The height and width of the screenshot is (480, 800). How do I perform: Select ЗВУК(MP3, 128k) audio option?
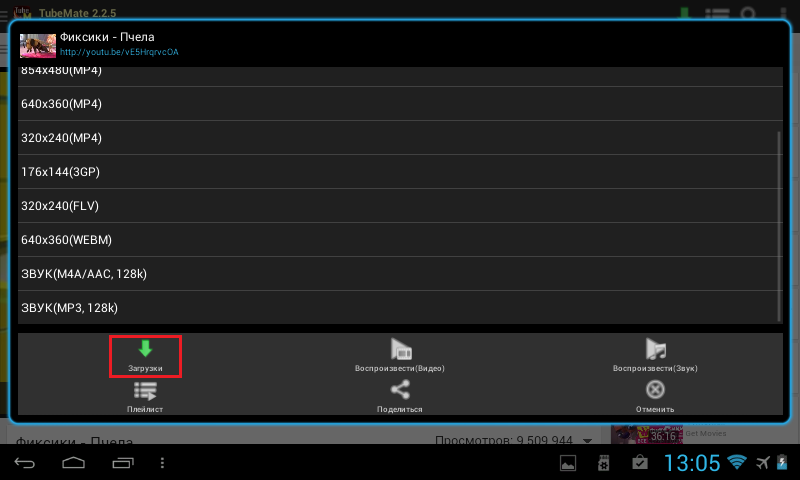coord(398,308)
